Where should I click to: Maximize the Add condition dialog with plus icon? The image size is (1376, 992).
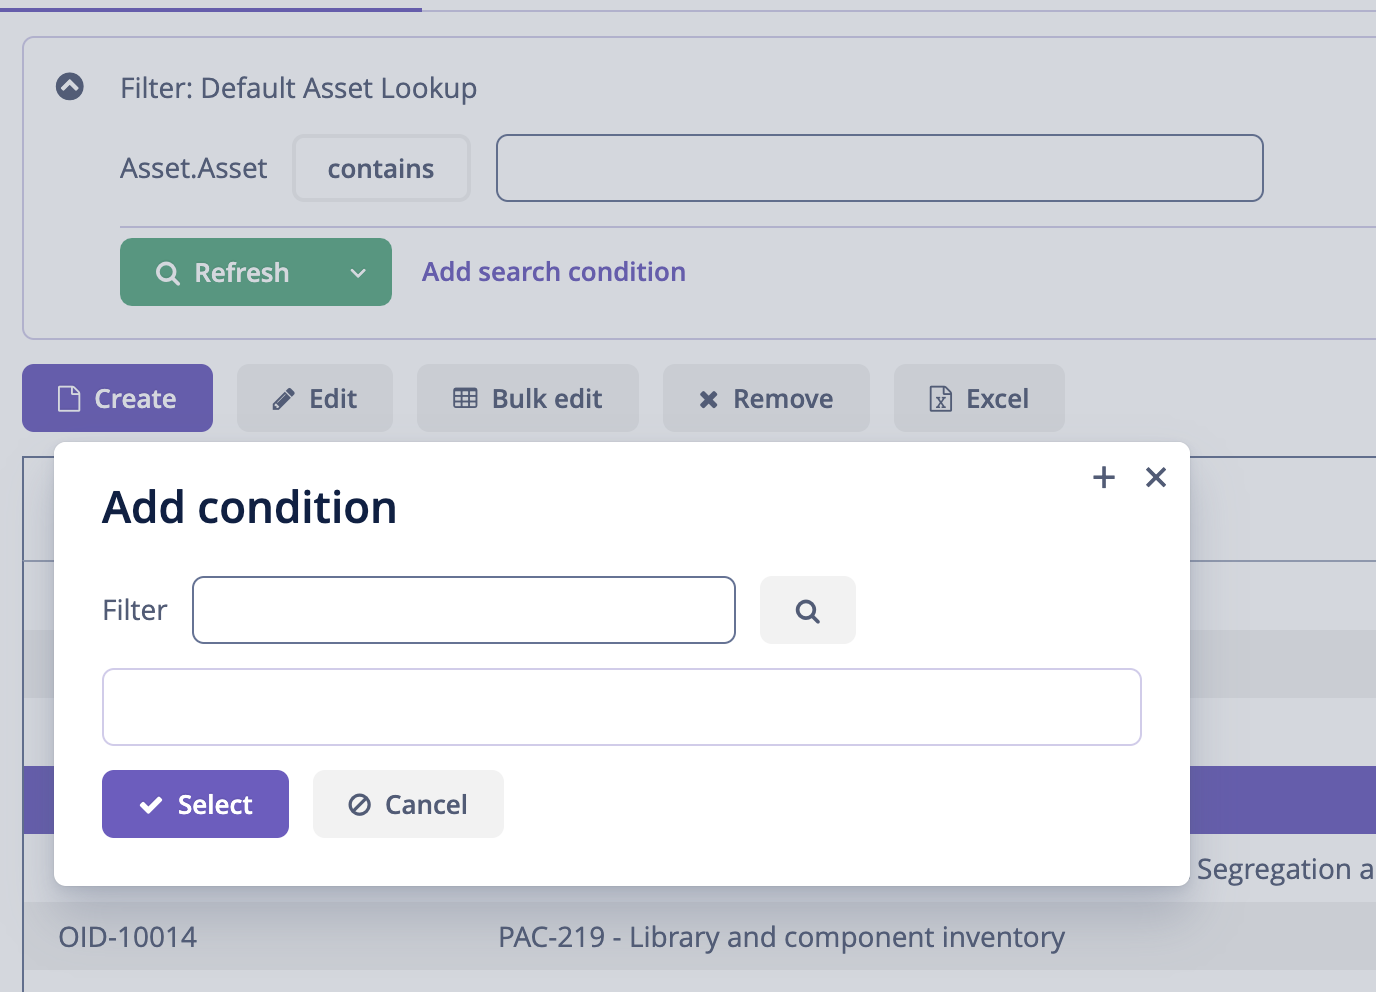coord(1104,477)
